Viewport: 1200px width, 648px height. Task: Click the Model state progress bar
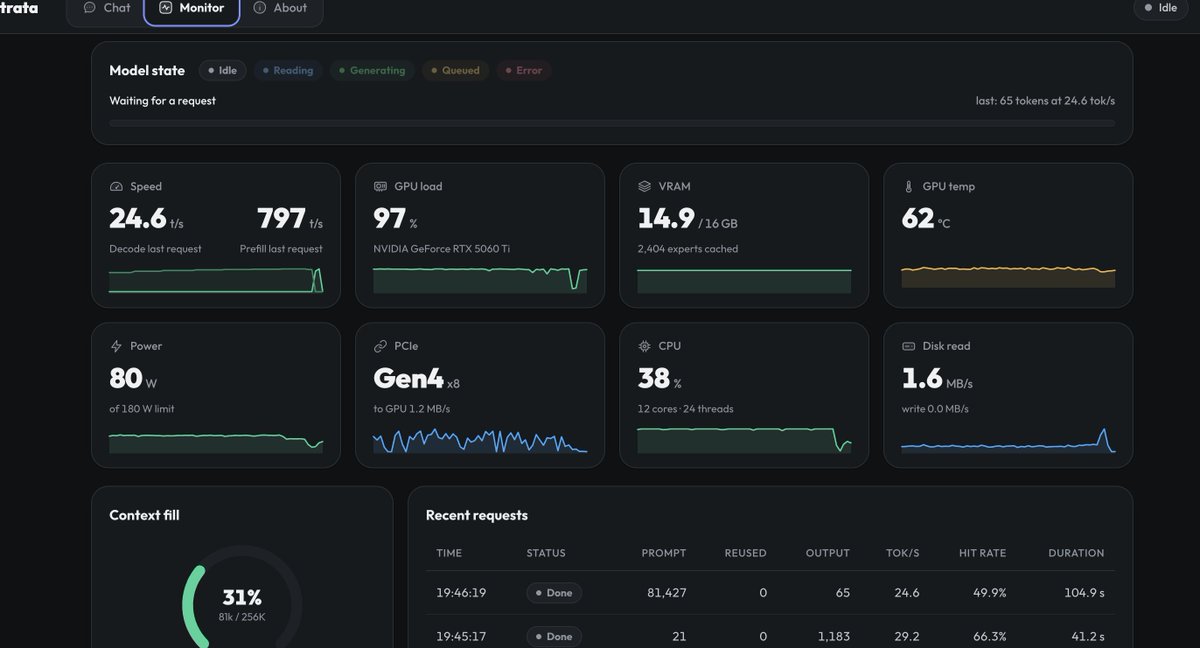coord(612,123)
